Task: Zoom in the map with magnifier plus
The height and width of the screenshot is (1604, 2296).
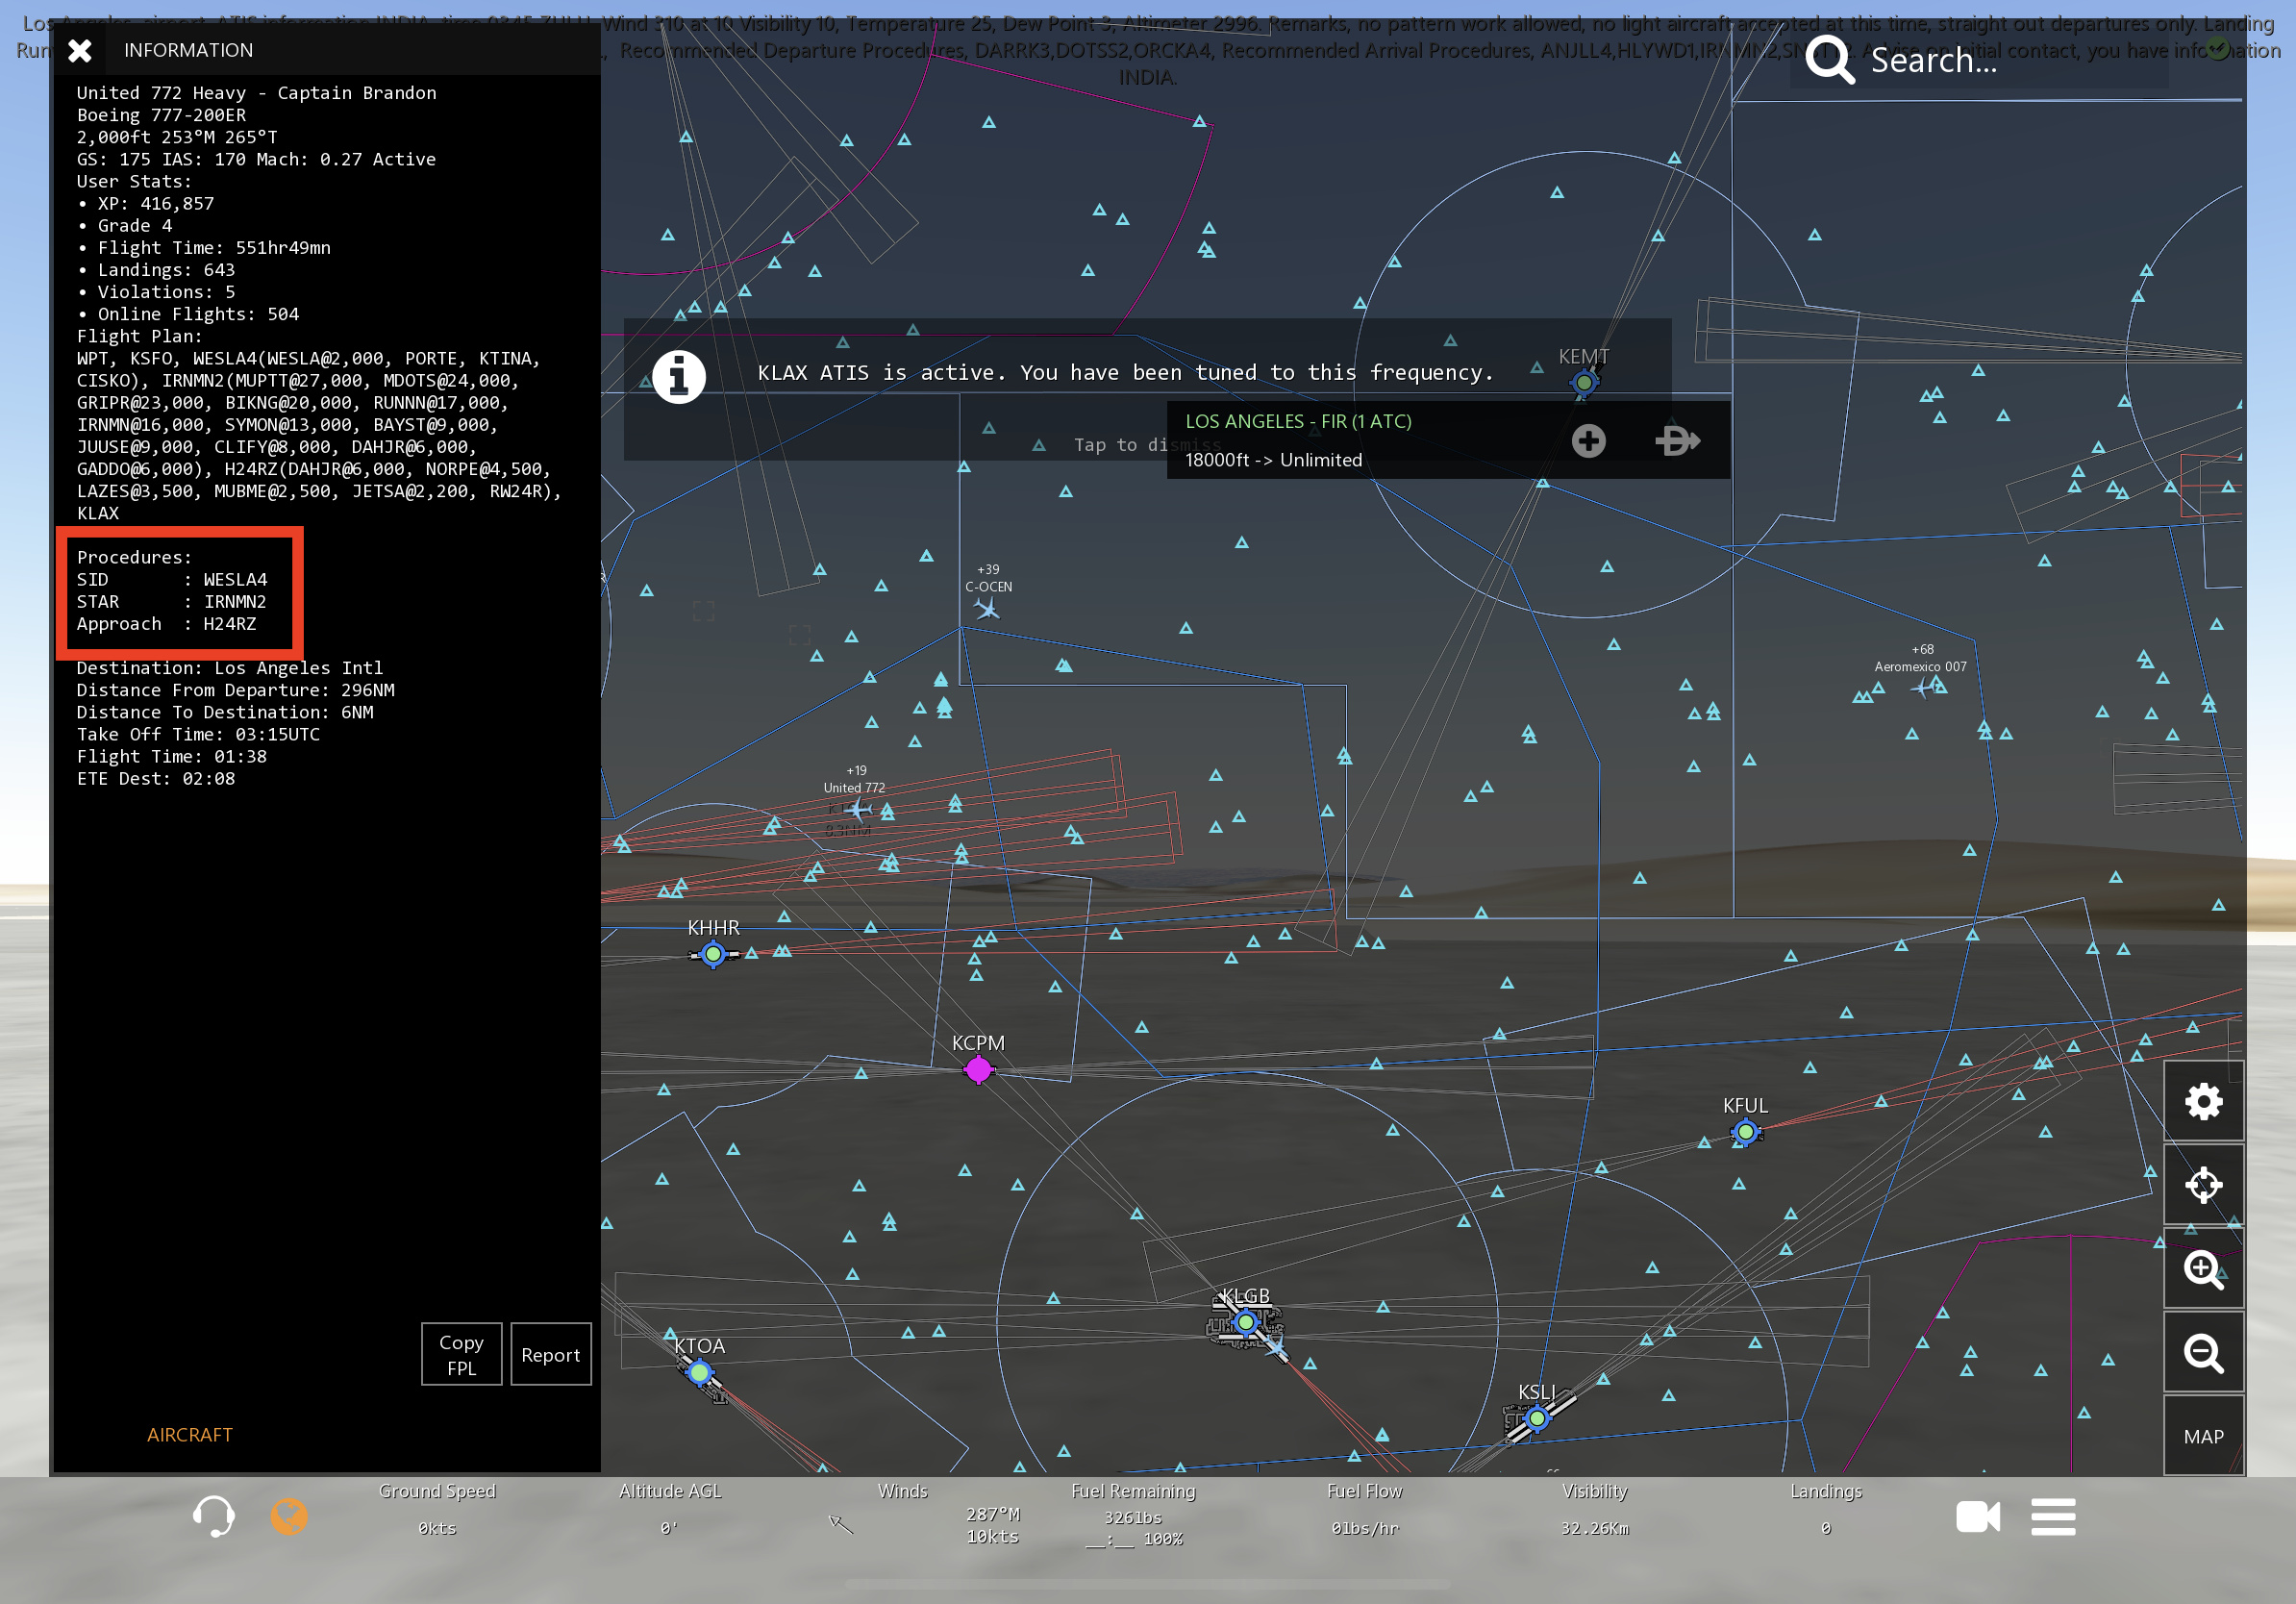Action: [x=2202, y=1269]
